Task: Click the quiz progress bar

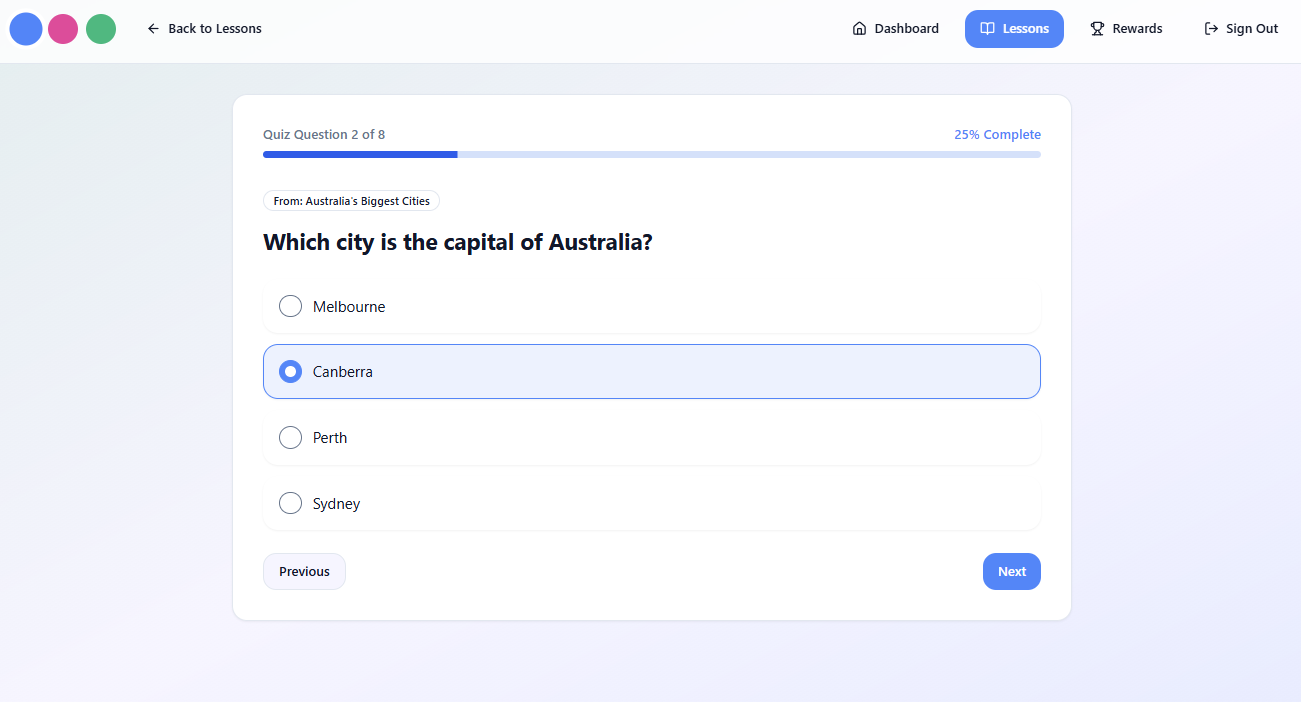Action: (651, 155)
